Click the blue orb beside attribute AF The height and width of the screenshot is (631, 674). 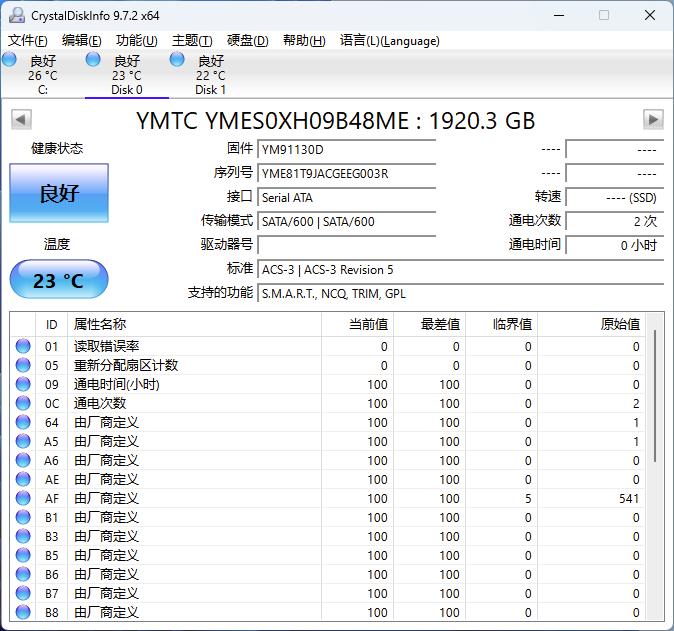coord(23,499)
